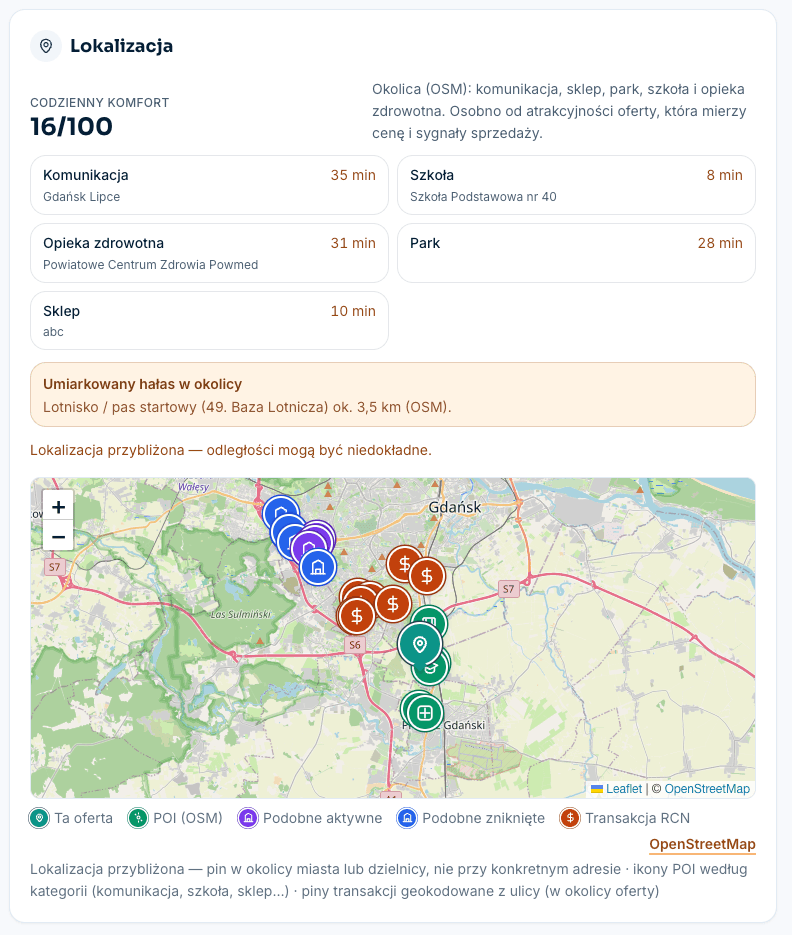Click dollar marker just left of offer pin

[392, 604]
